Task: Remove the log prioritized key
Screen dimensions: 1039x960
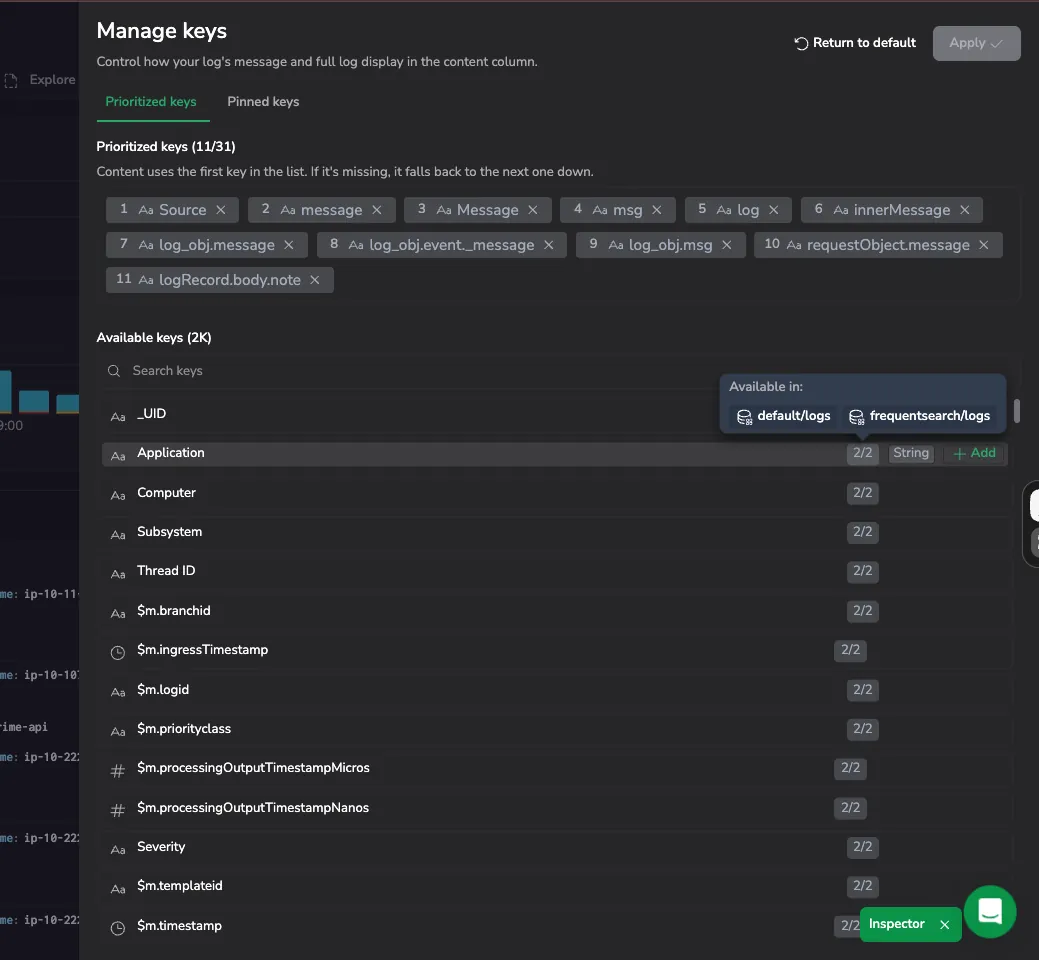Action: click(773, 210)
